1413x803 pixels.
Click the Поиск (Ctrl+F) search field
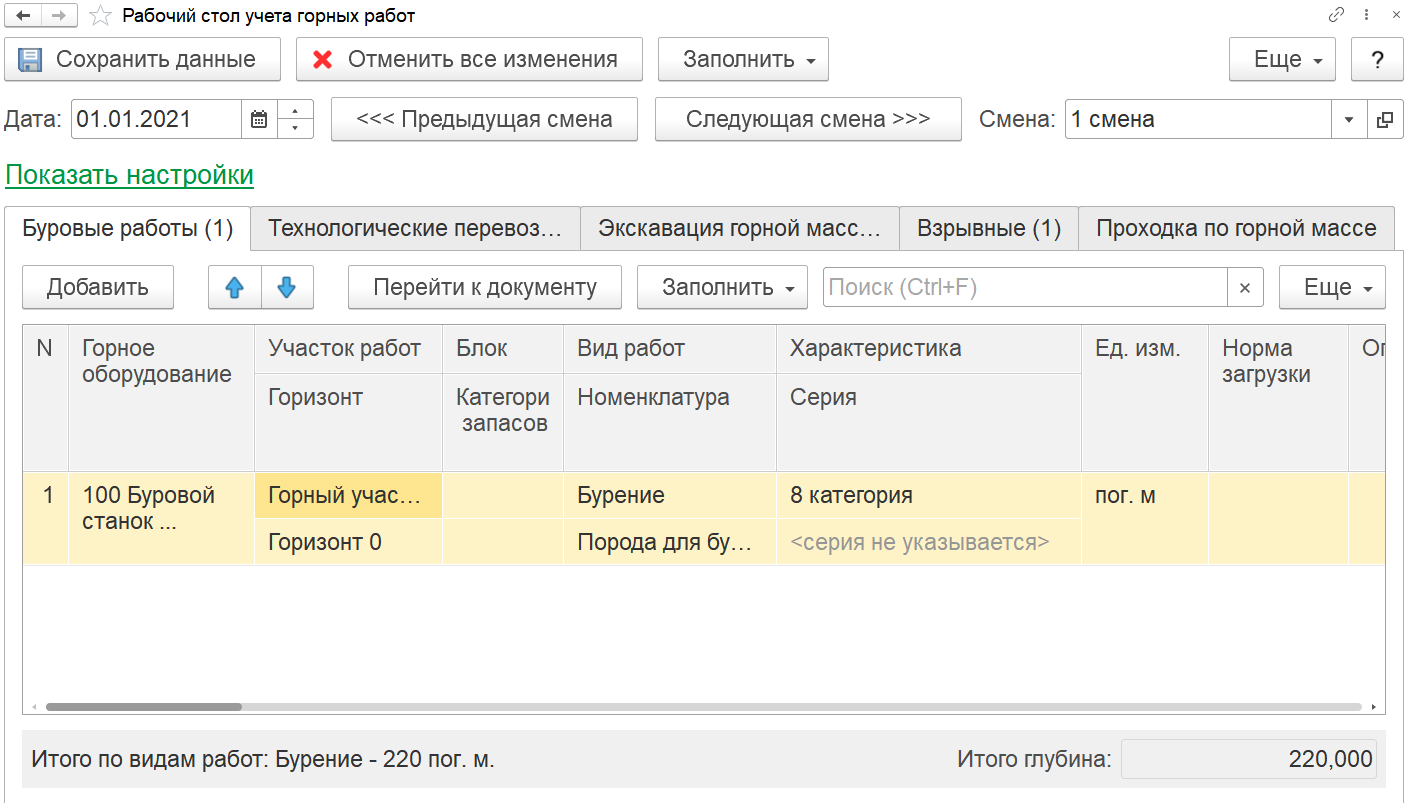click(x=1025, y=287)
